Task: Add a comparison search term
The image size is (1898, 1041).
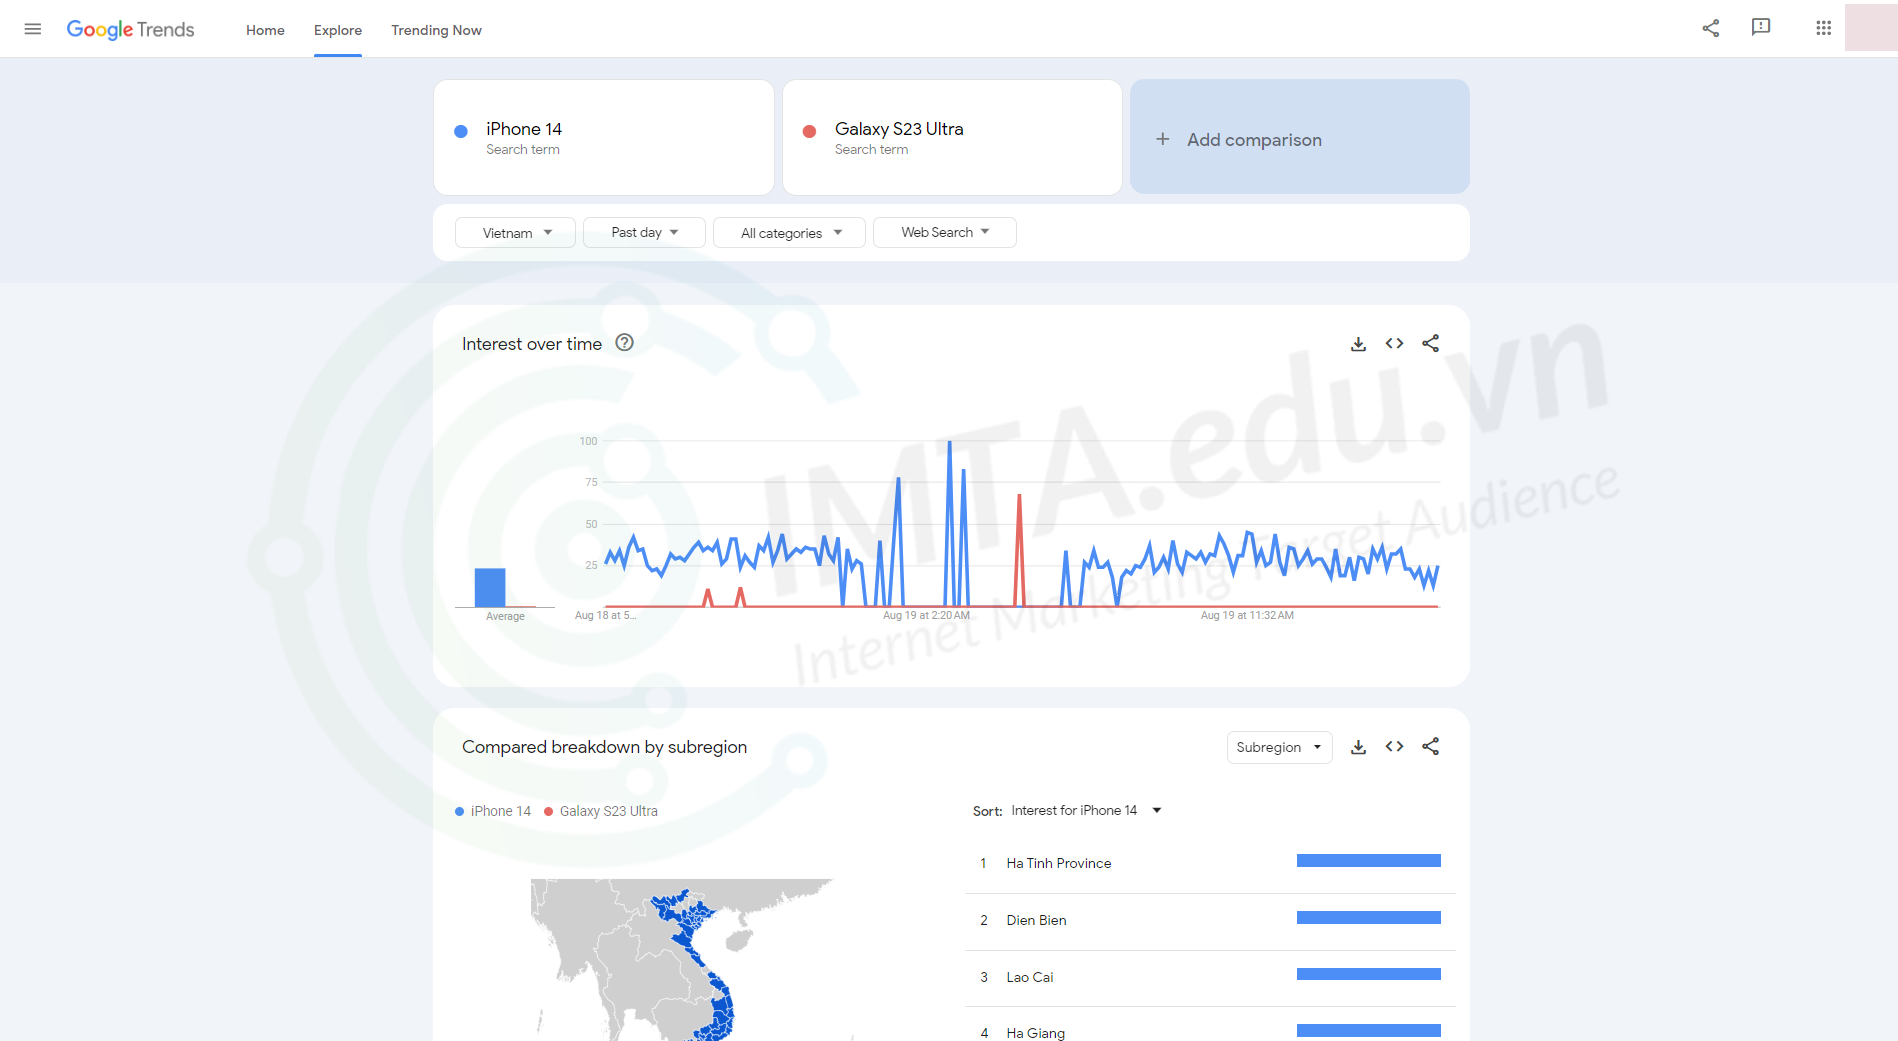Action: point(1299,138)
